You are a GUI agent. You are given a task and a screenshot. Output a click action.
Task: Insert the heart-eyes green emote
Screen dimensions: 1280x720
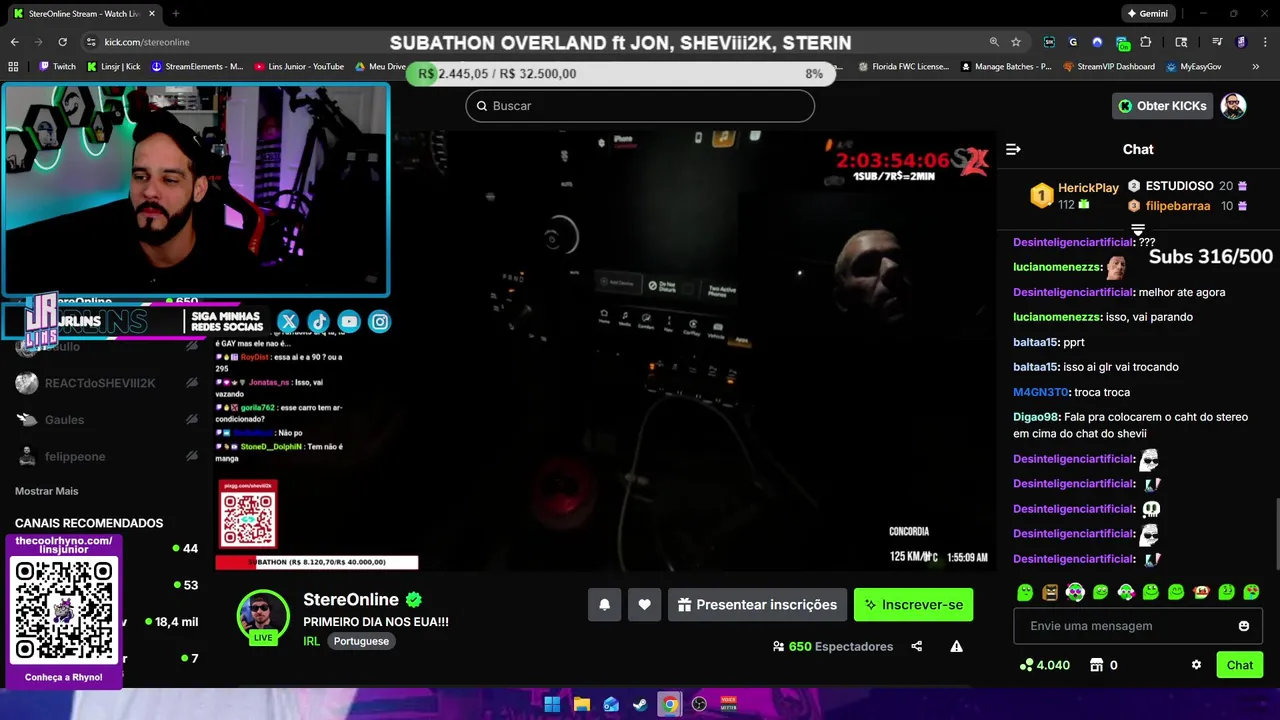tap(1251, 592)
